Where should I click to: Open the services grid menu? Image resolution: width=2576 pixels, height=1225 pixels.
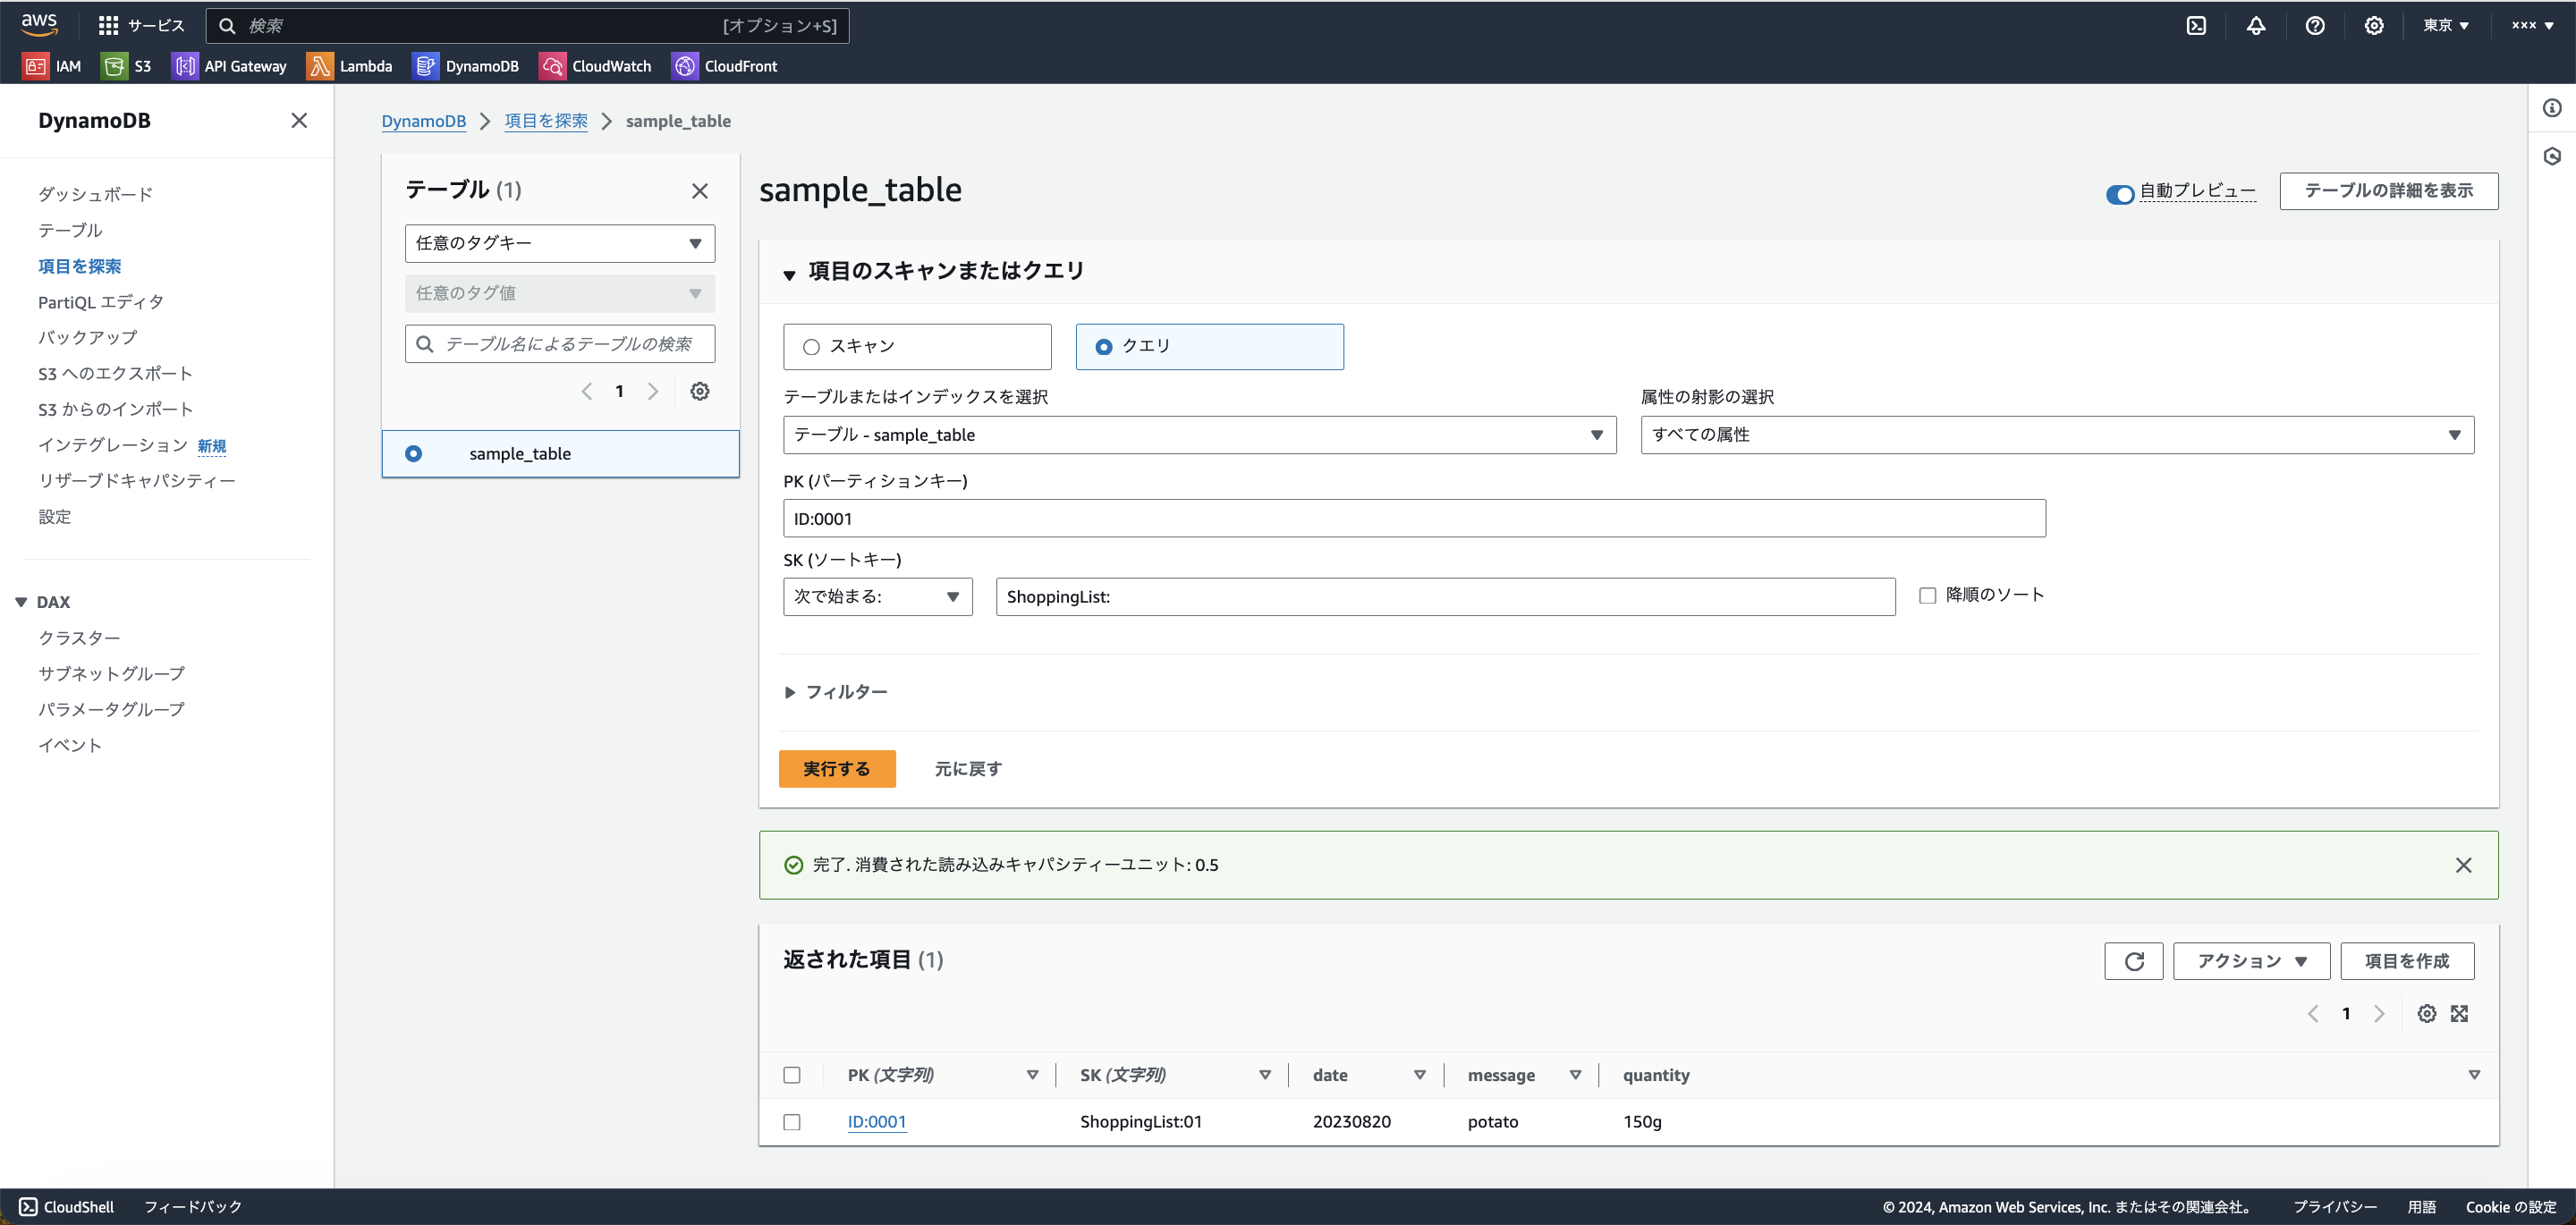(141, 25)
